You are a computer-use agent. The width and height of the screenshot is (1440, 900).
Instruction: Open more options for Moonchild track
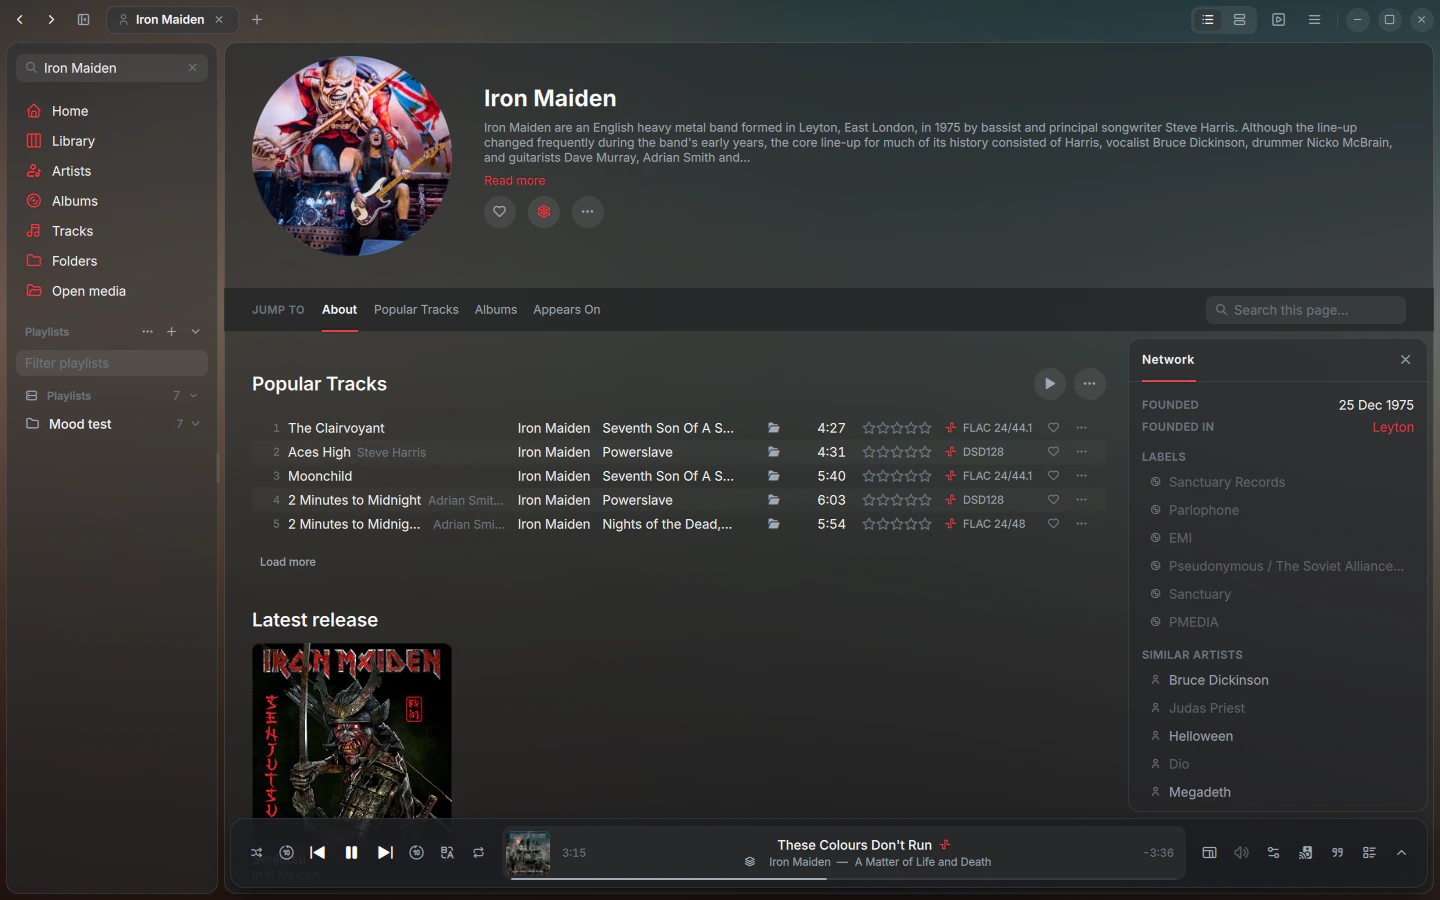click(x=1081, y=476)
